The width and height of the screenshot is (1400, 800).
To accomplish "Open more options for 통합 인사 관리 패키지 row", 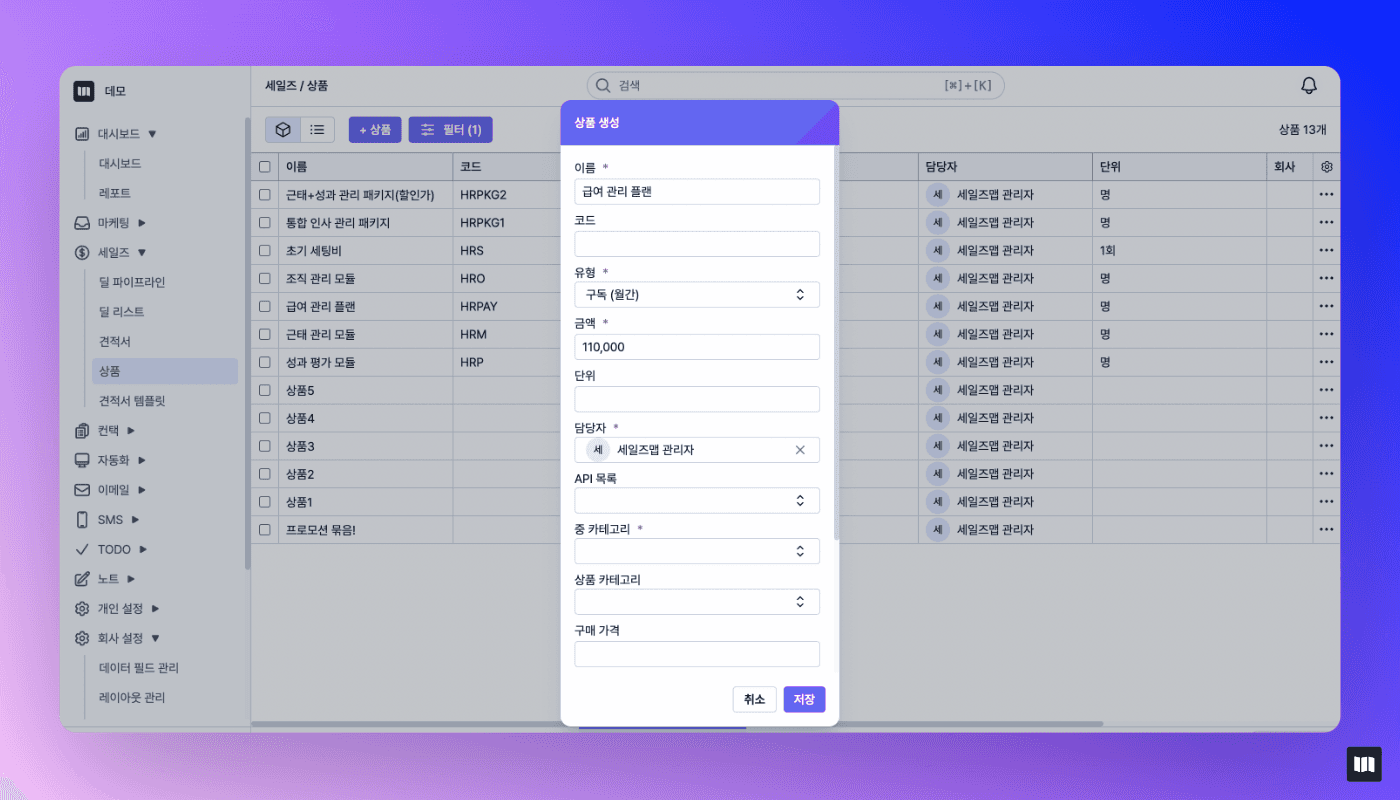I will point(1327,222).
